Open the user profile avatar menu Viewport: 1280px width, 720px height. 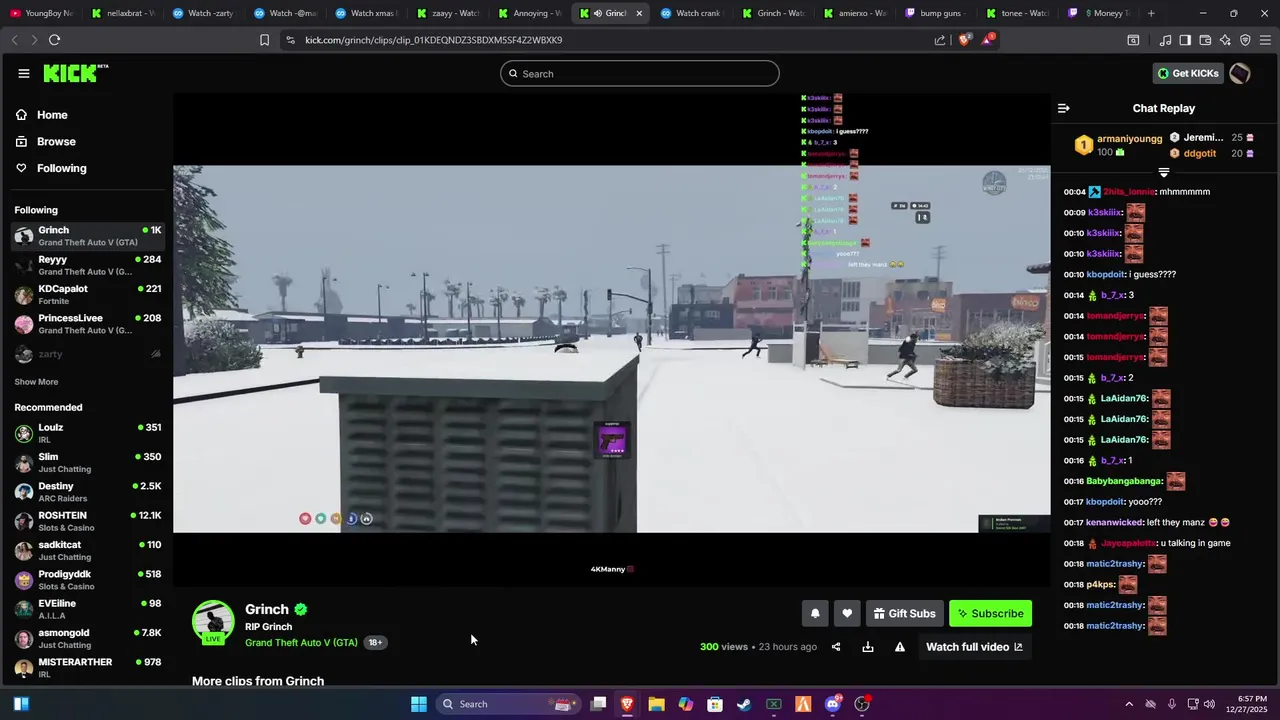1240,73
